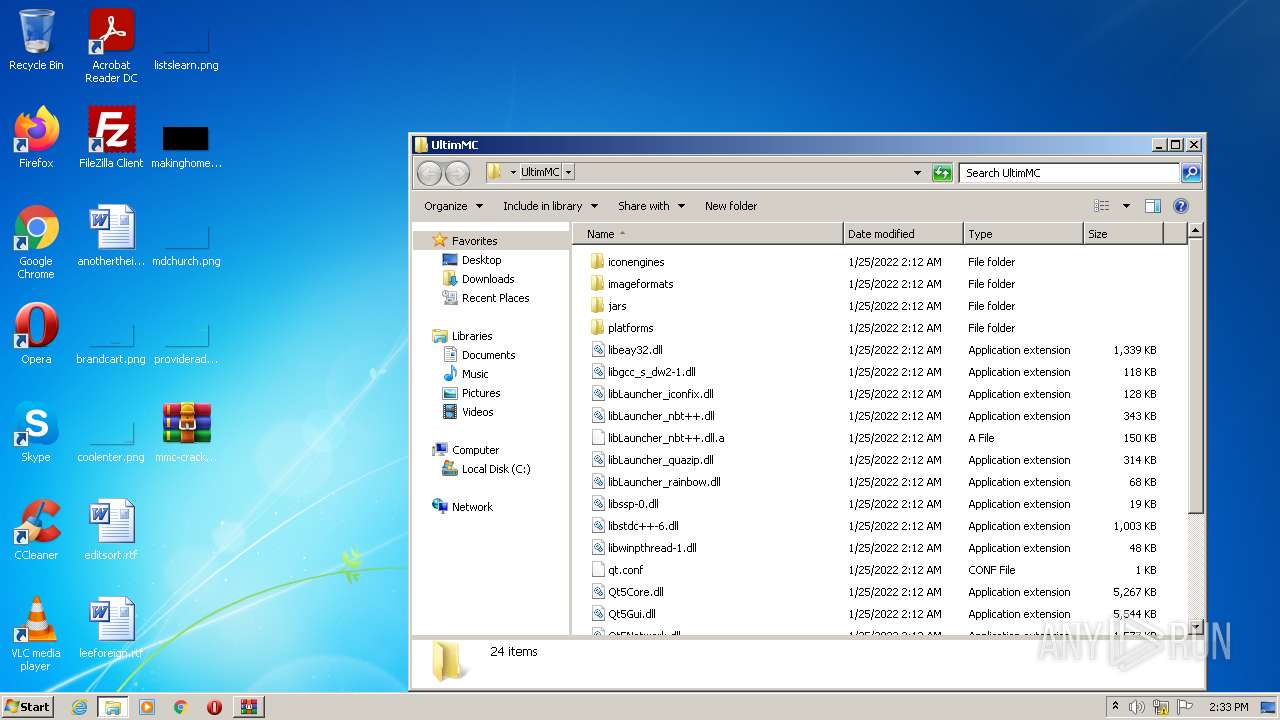Image resolution: width=1280 pixels, height=720 pixels.
Task: Select editsort.rtf document on desktop
Action: 111,530
